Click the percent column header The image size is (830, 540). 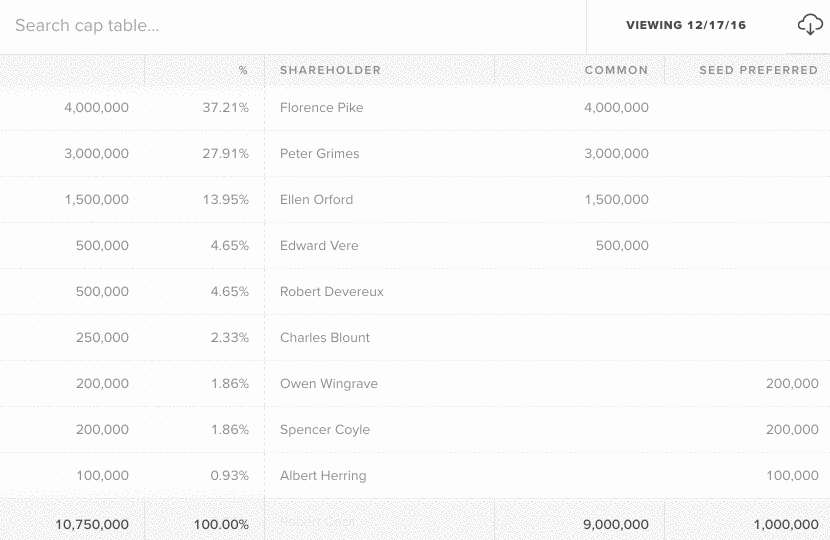(243, 70)
